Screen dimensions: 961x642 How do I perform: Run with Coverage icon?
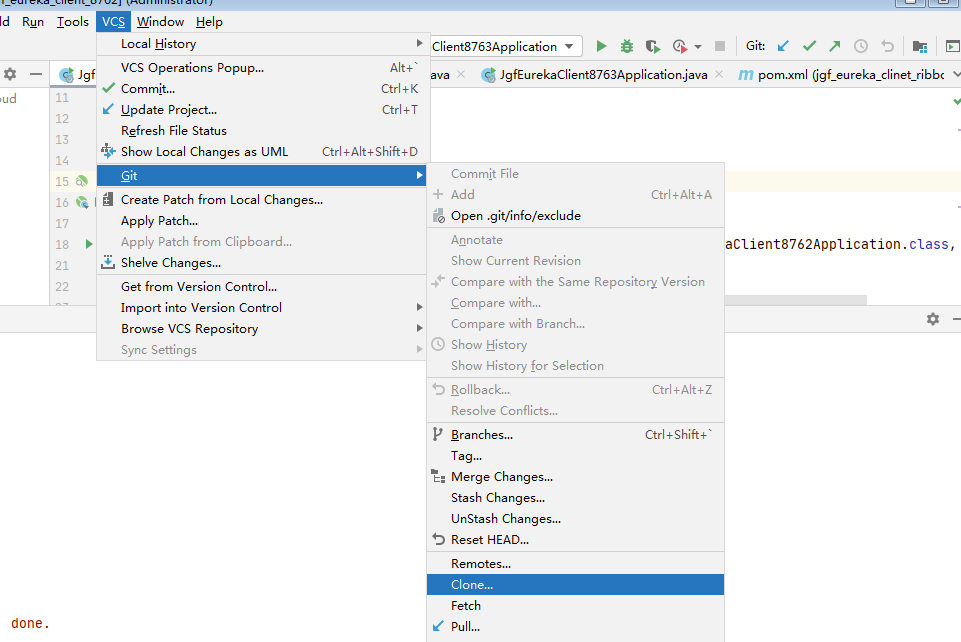click(653, 47)
